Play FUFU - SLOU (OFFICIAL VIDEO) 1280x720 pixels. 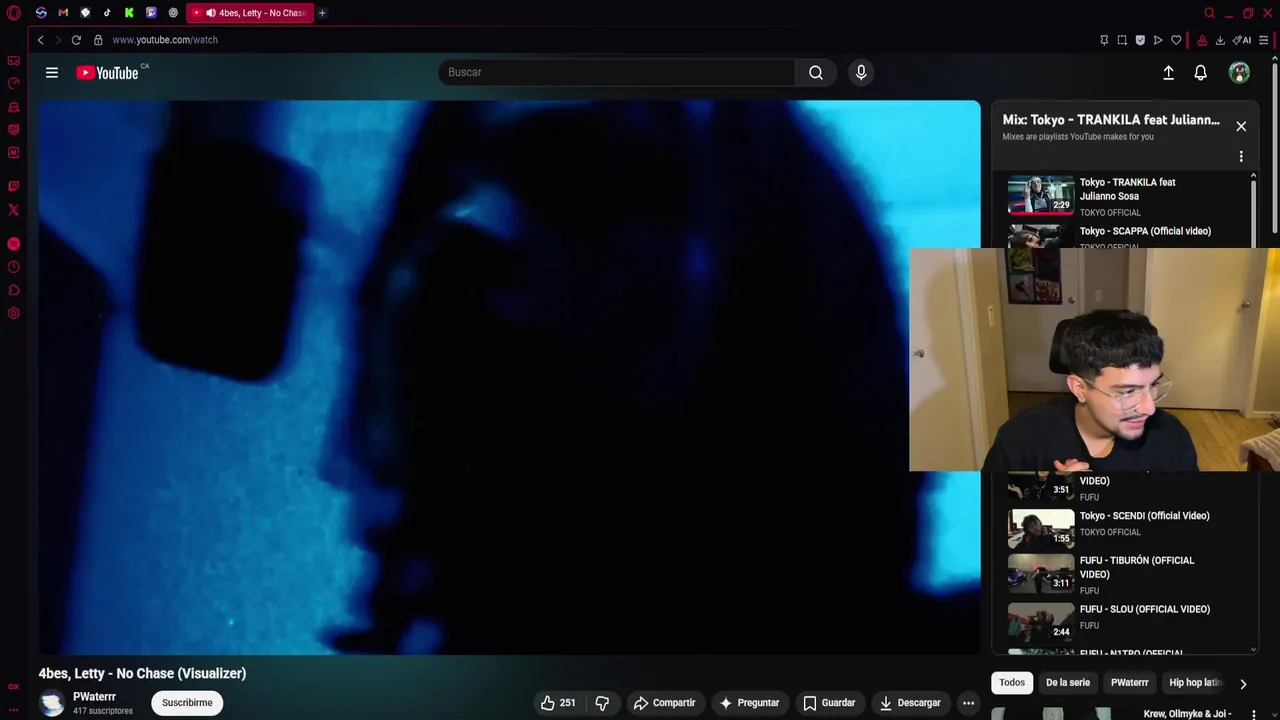pos(1120,620)
